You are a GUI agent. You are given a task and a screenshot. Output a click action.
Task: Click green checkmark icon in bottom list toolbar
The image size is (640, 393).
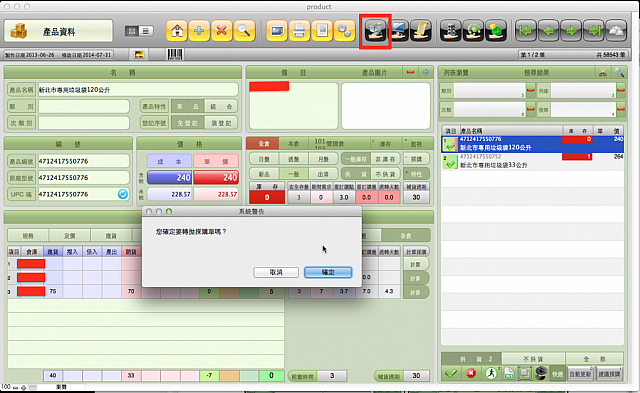pos(451,373)
